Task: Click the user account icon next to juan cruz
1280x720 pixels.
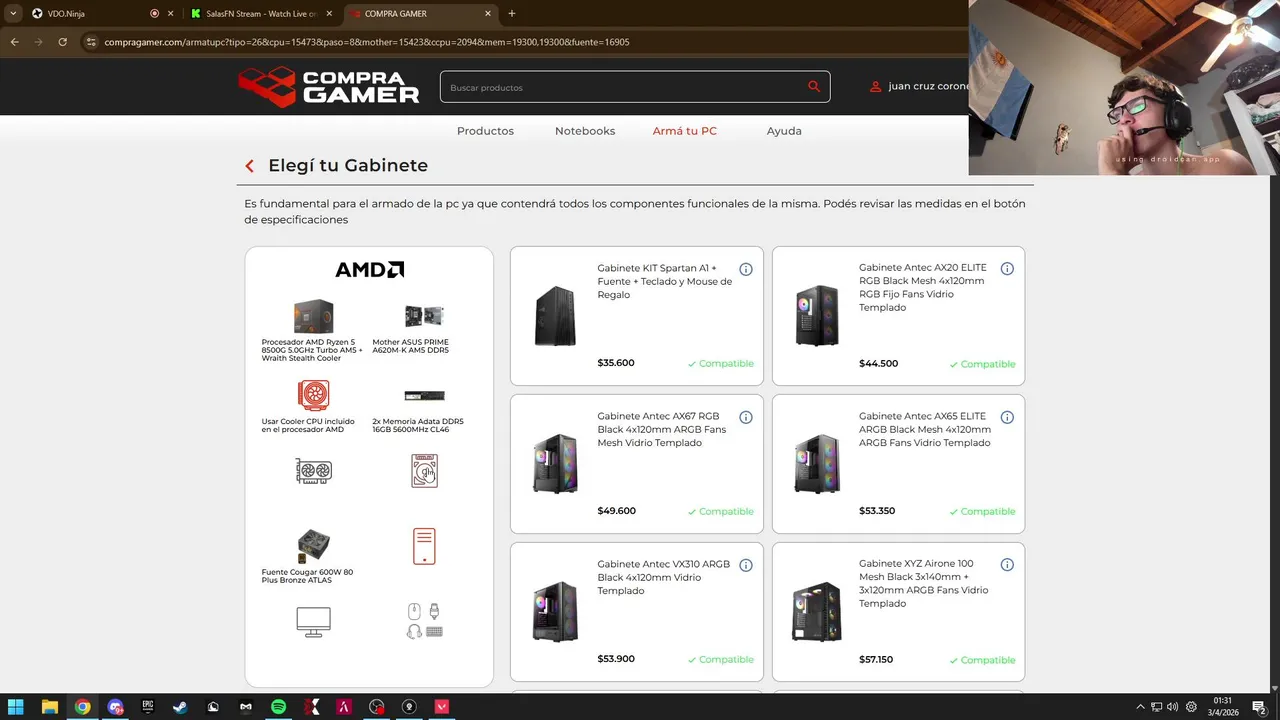Action: point(876,87)
